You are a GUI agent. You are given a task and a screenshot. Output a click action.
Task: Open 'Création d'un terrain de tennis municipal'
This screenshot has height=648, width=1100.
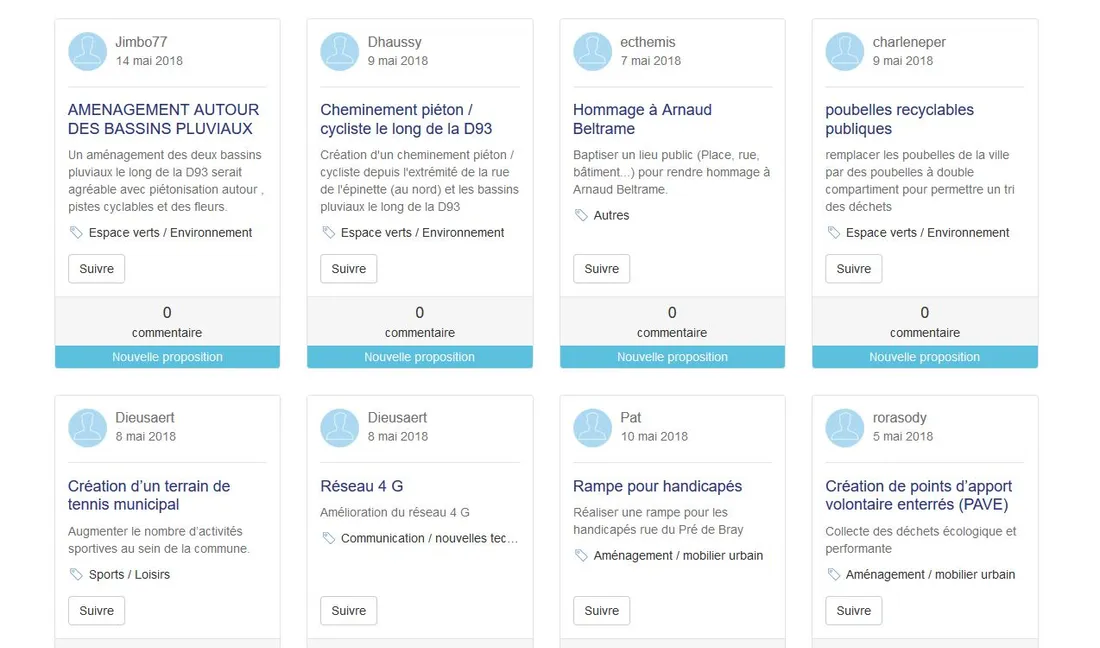coord(149,495)
